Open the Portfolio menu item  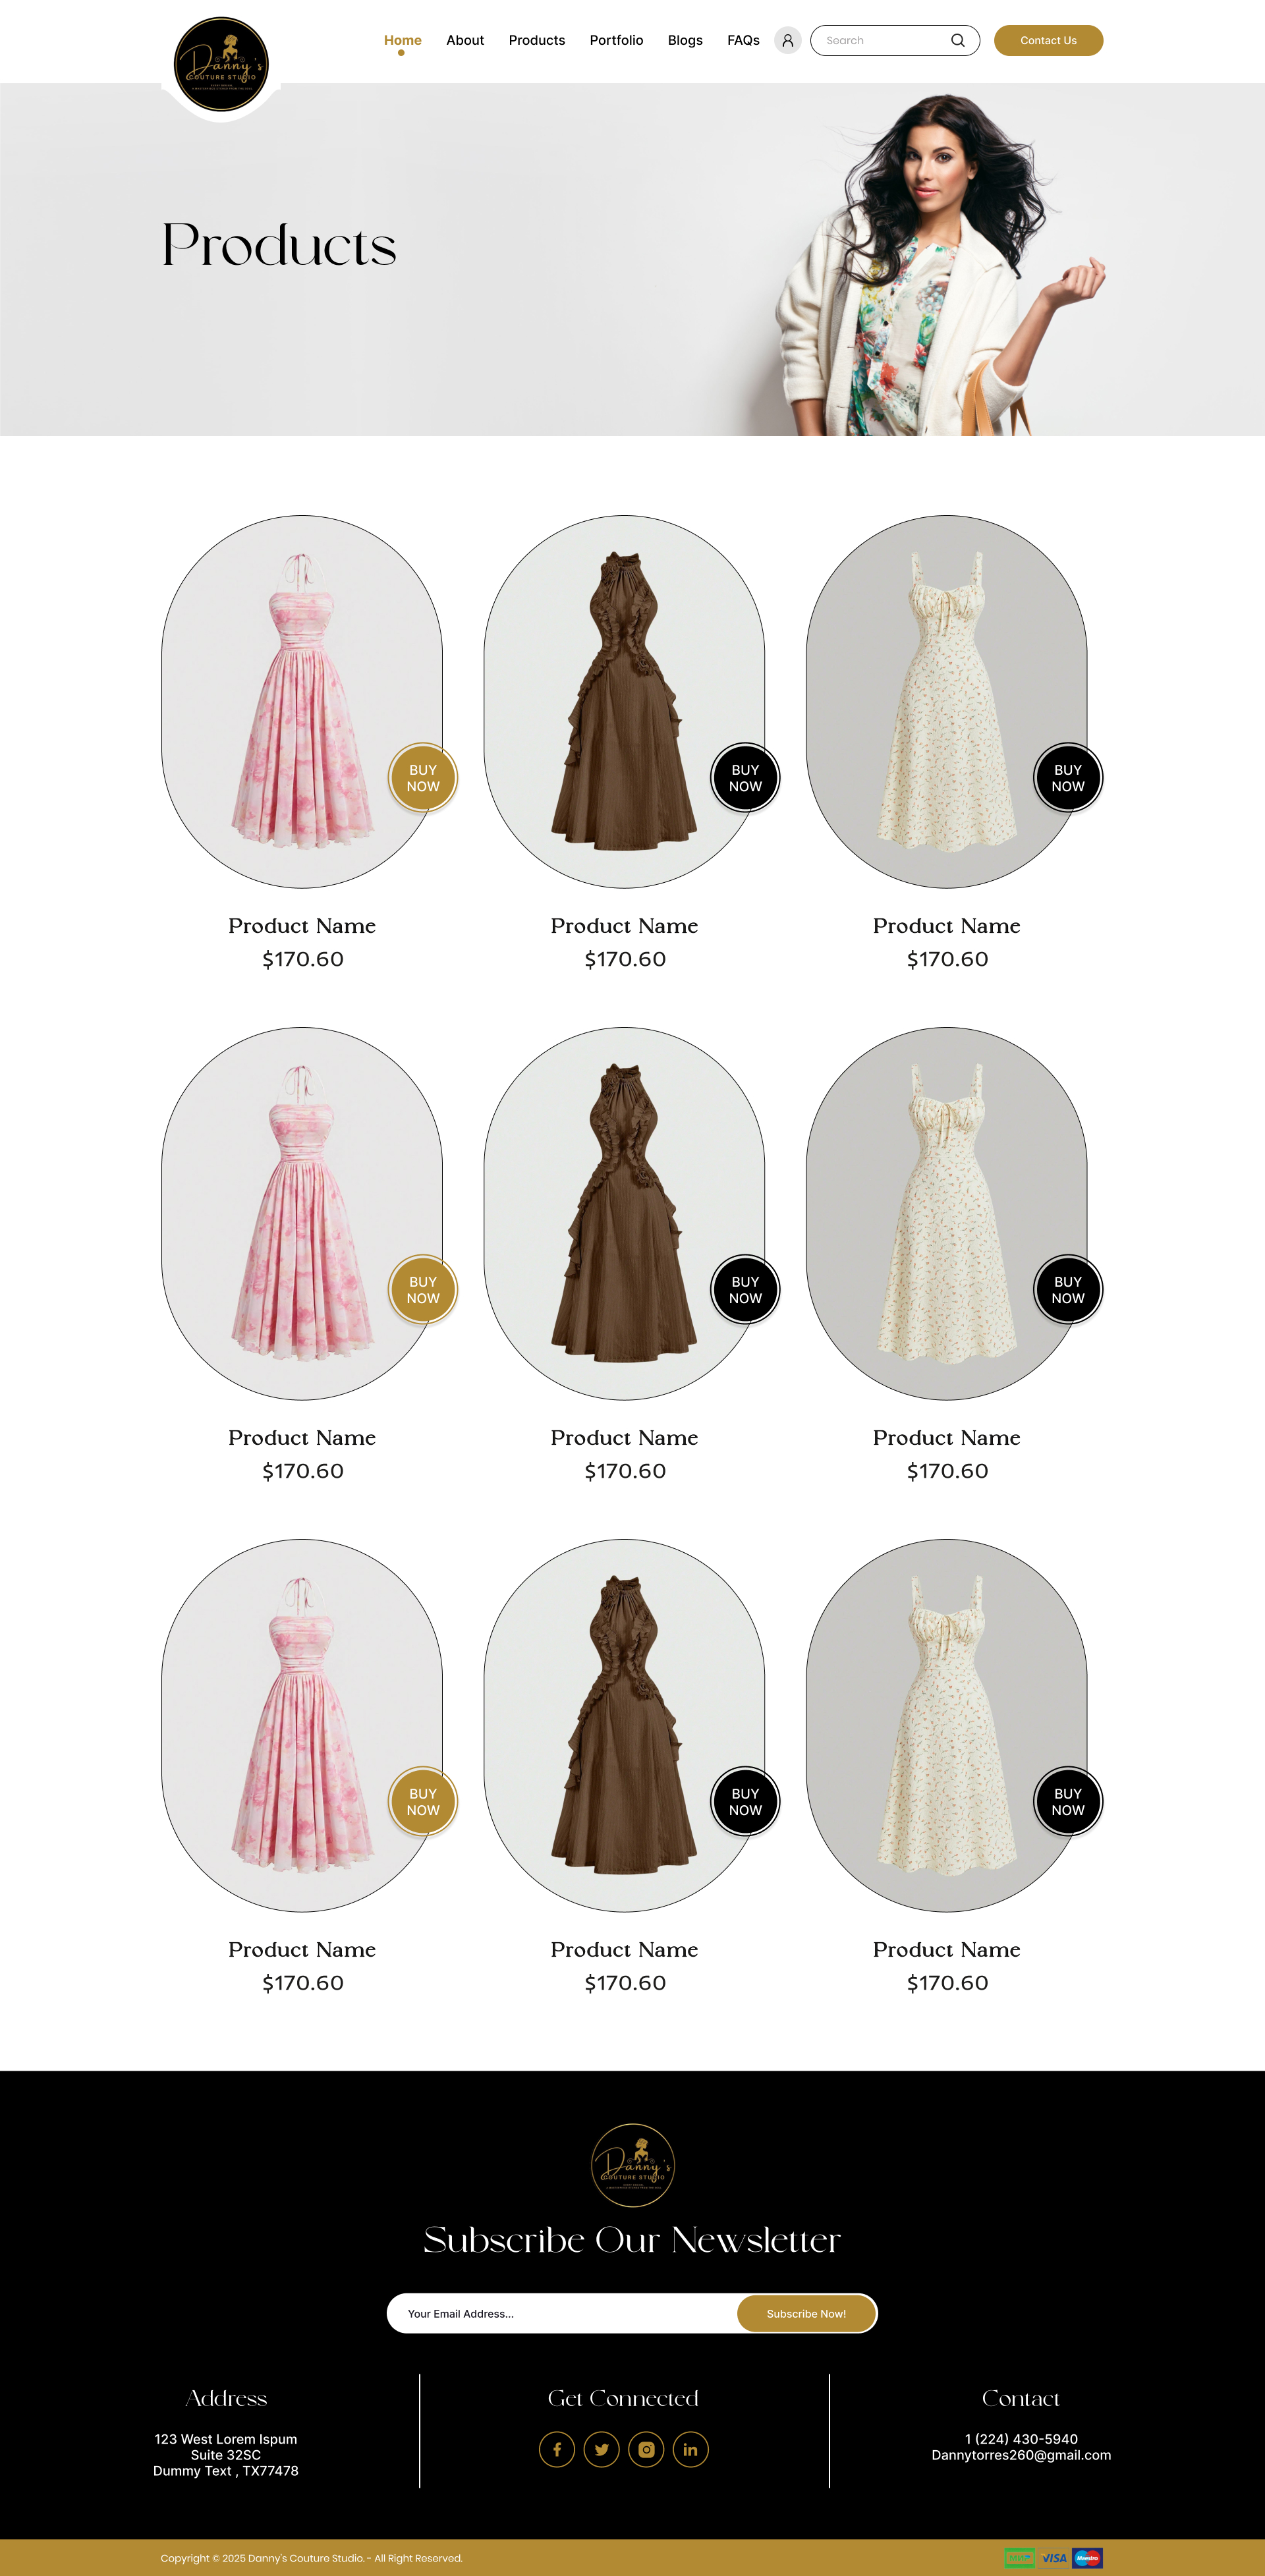pyautogui.click(x=616, y=41)
